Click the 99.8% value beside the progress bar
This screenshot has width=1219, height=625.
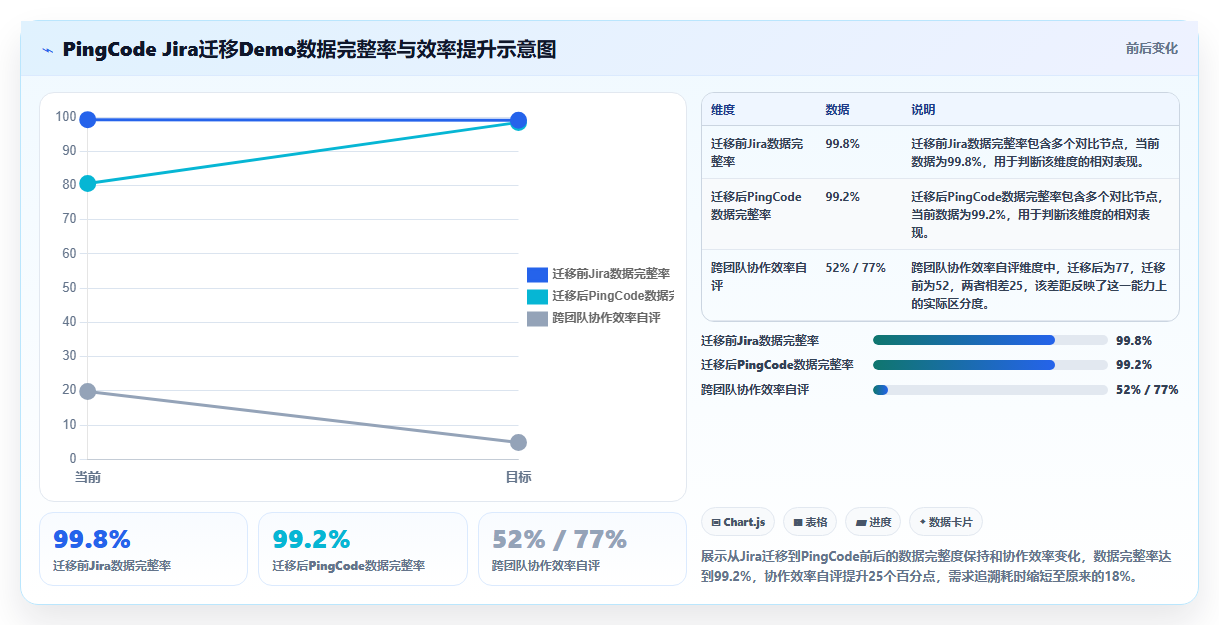tap(1134, 340)
